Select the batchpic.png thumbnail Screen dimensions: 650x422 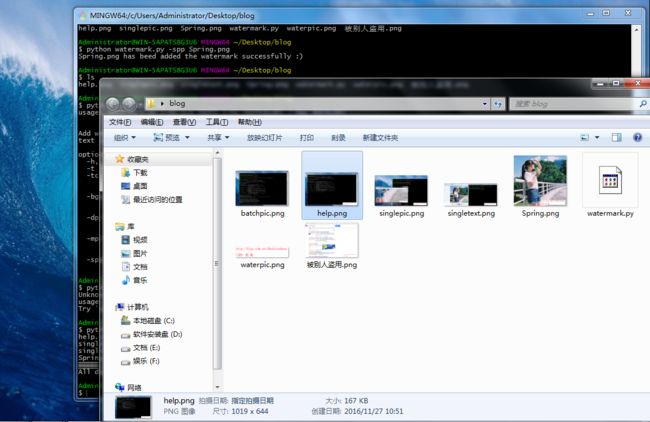click(x=262, y=189)
